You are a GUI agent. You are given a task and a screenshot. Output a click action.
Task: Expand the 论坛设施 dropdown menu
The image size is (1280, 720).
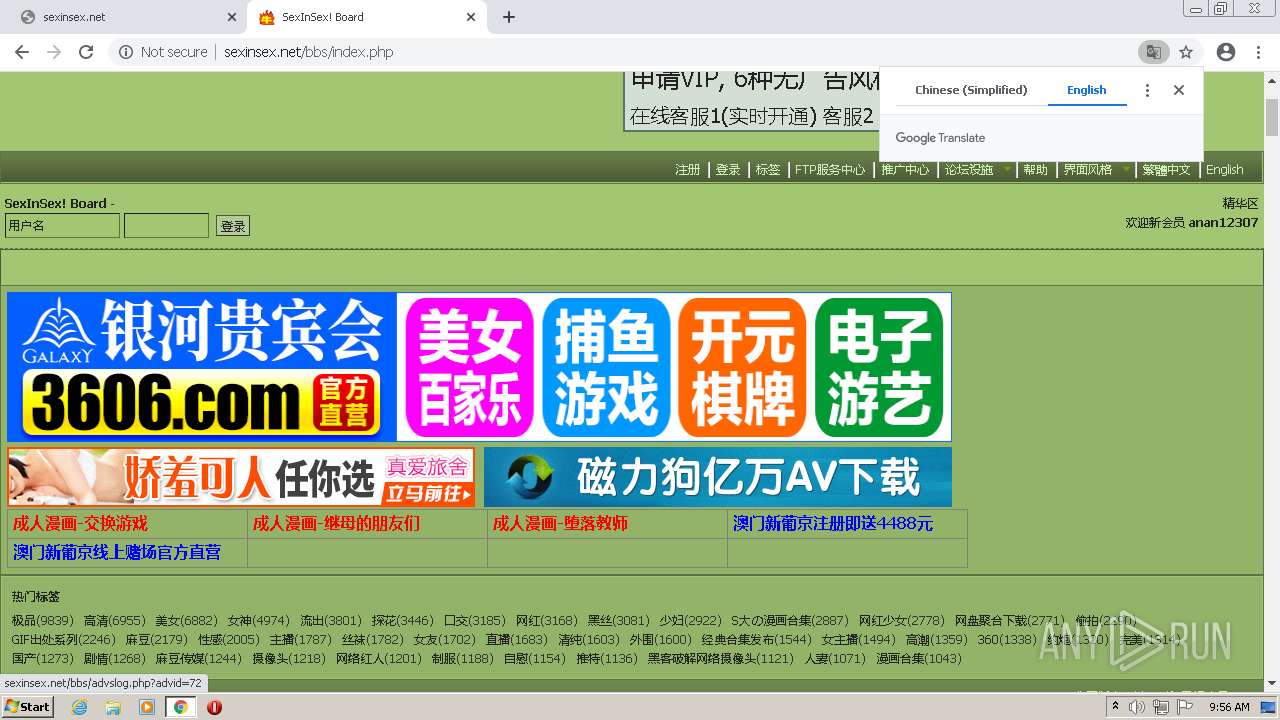point(977,170)
